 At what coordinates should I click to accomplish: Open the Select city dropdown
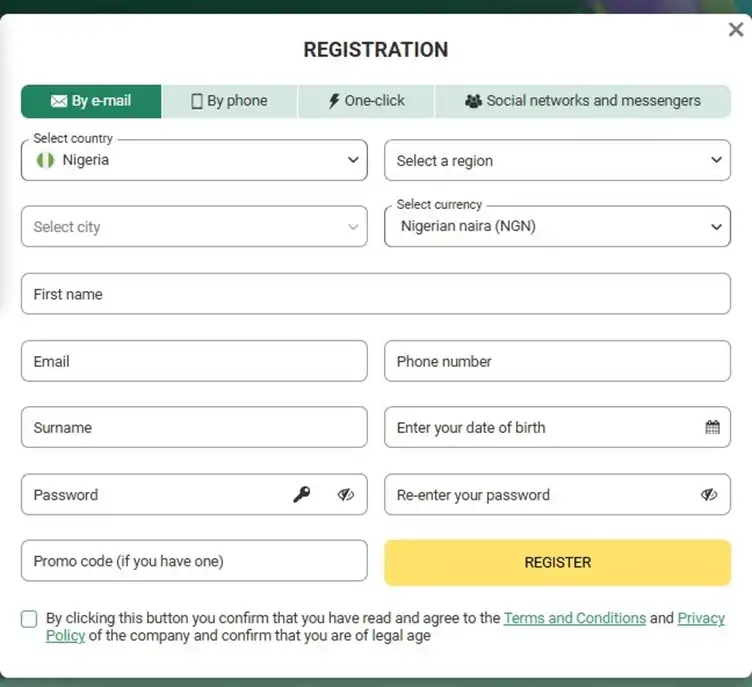194,226
